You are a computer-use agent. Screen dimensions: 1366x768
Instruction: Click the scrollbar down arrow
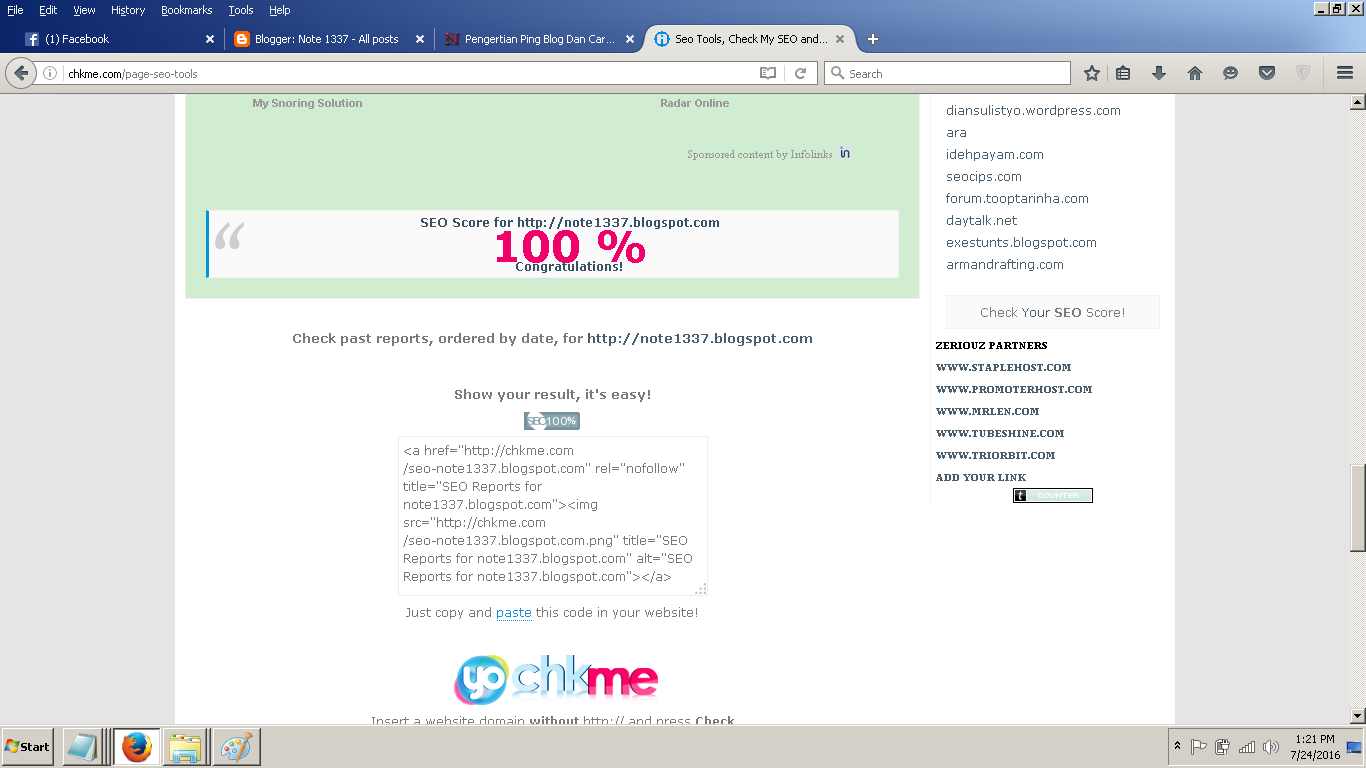point(1357,716)
